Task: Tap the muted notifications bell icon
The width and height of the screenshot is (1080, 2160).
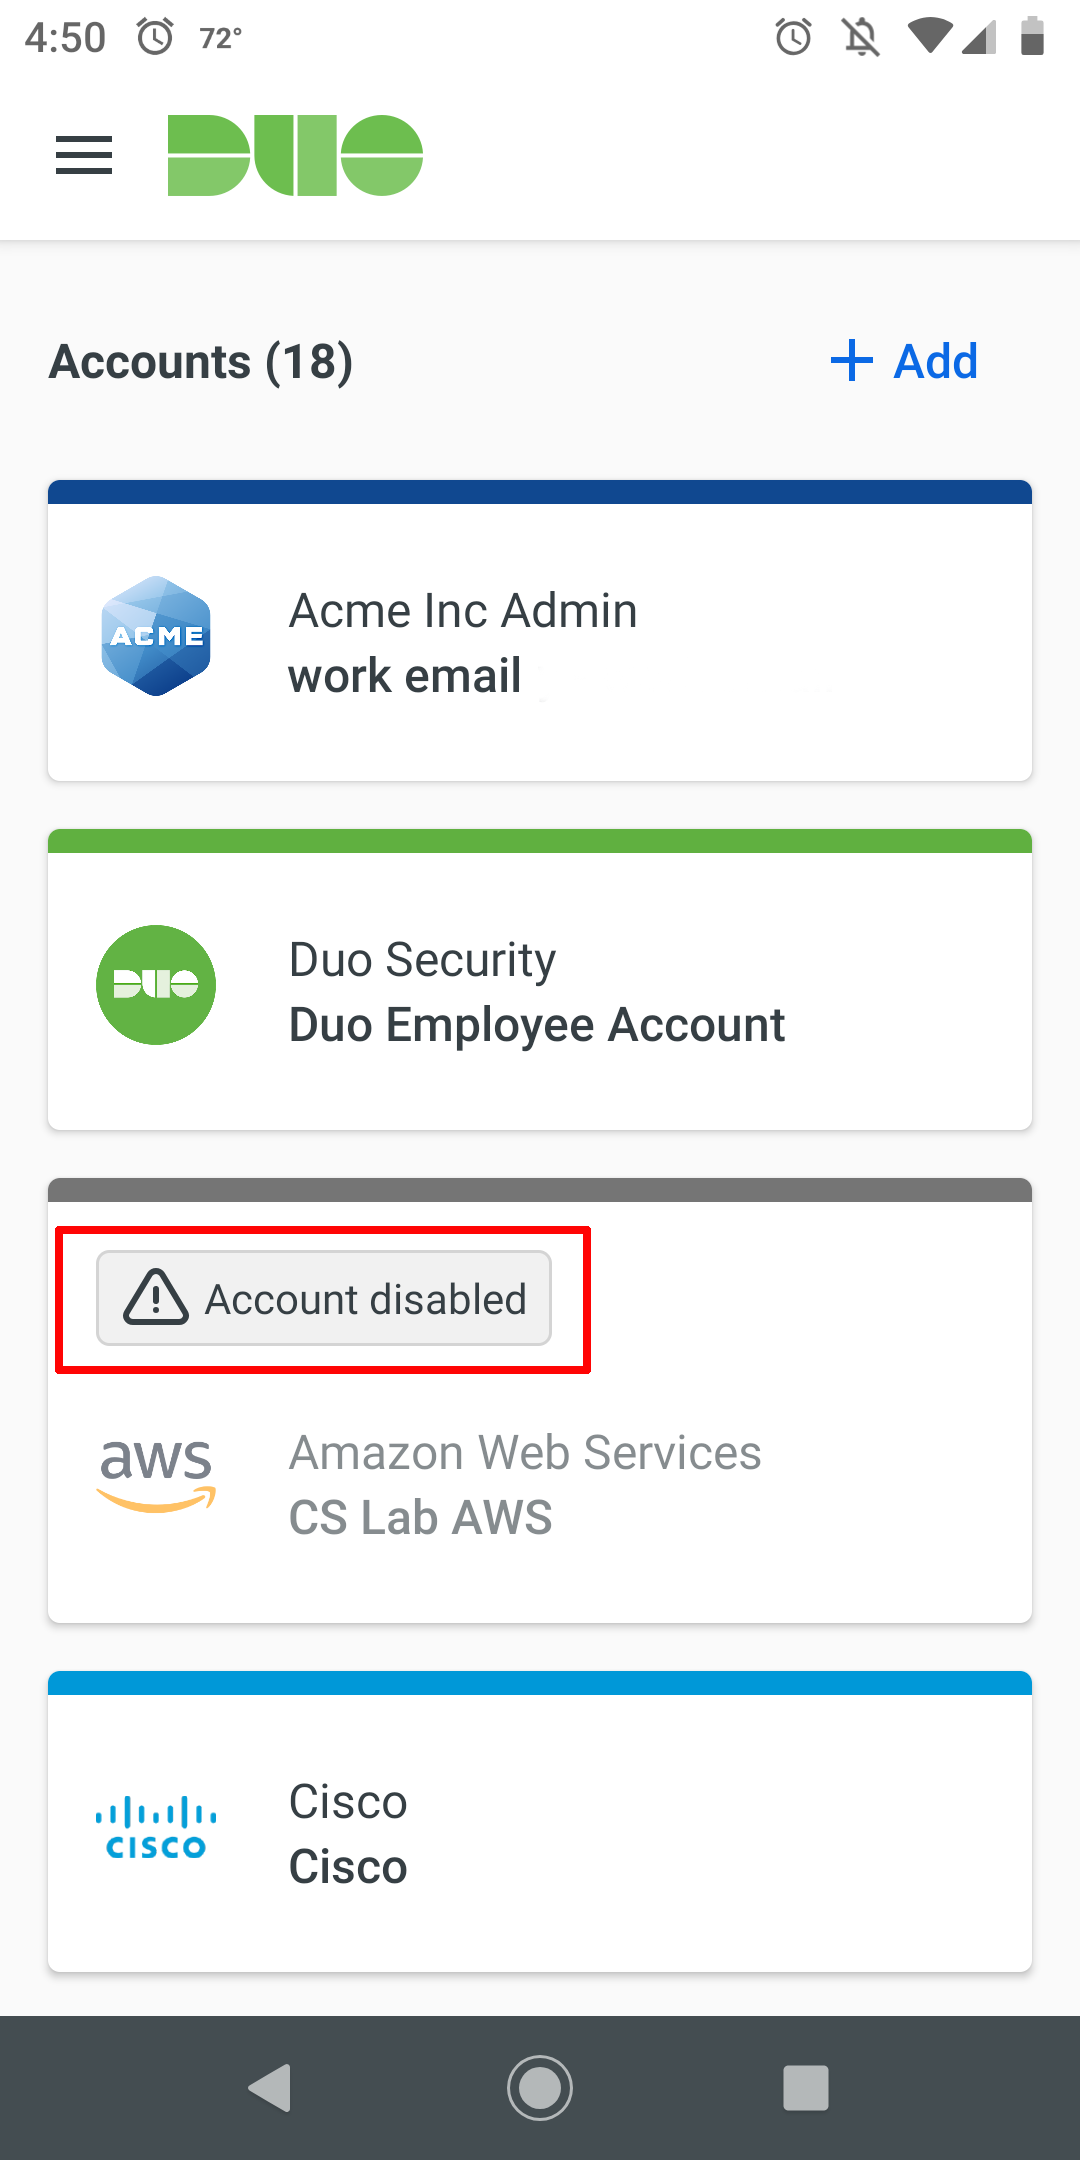Action: point(862,37)
